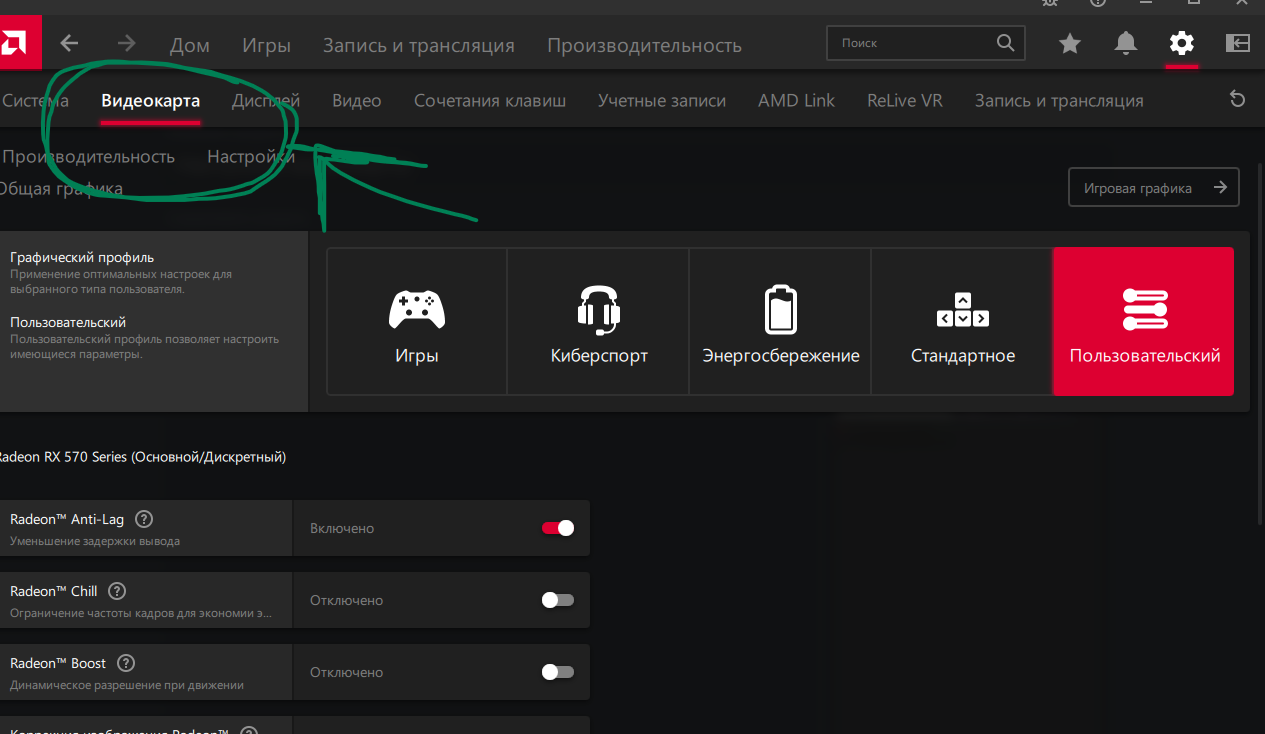
Task: Click Отключено status of Radeon Chill
Action: click(347, 600)
